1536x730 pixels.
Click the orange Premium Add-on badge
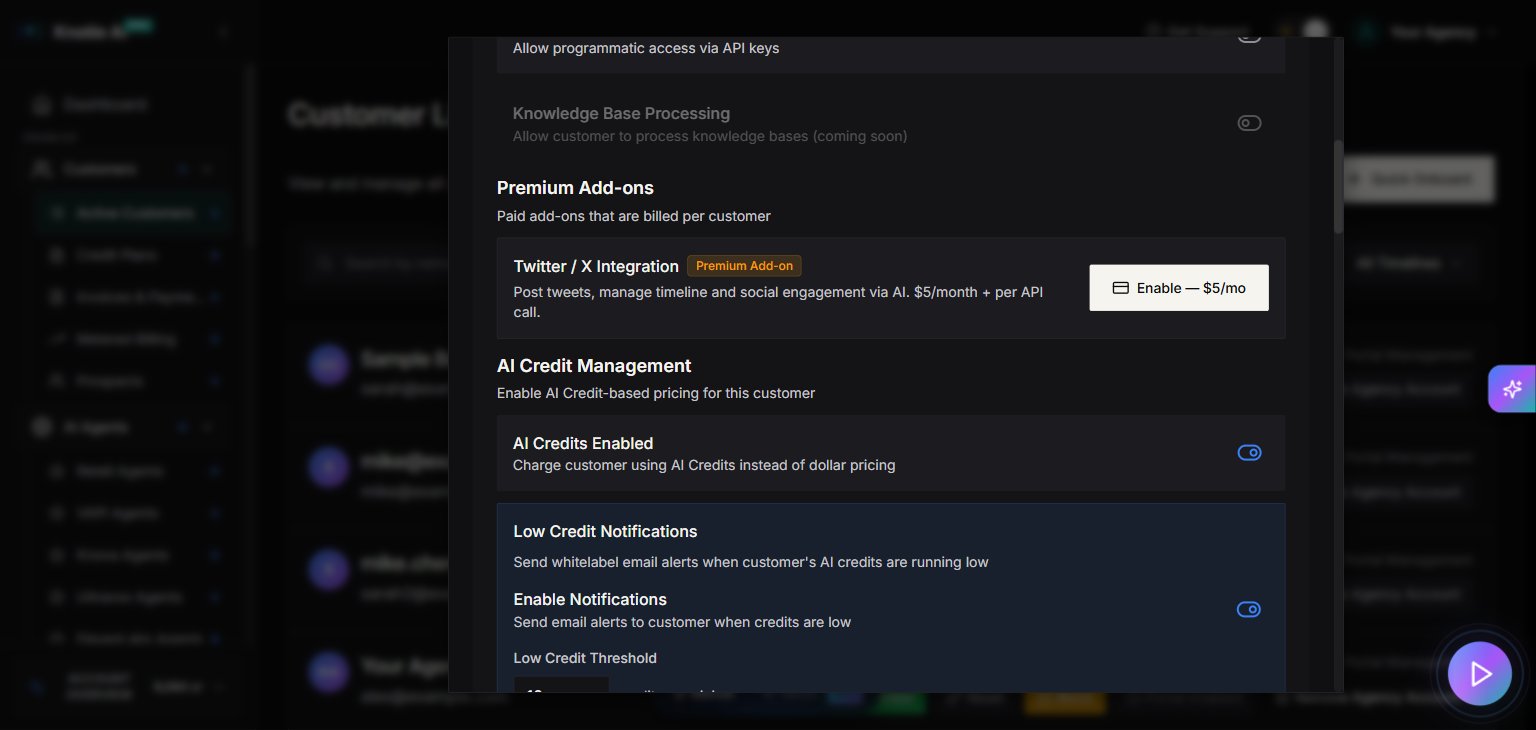744,266
